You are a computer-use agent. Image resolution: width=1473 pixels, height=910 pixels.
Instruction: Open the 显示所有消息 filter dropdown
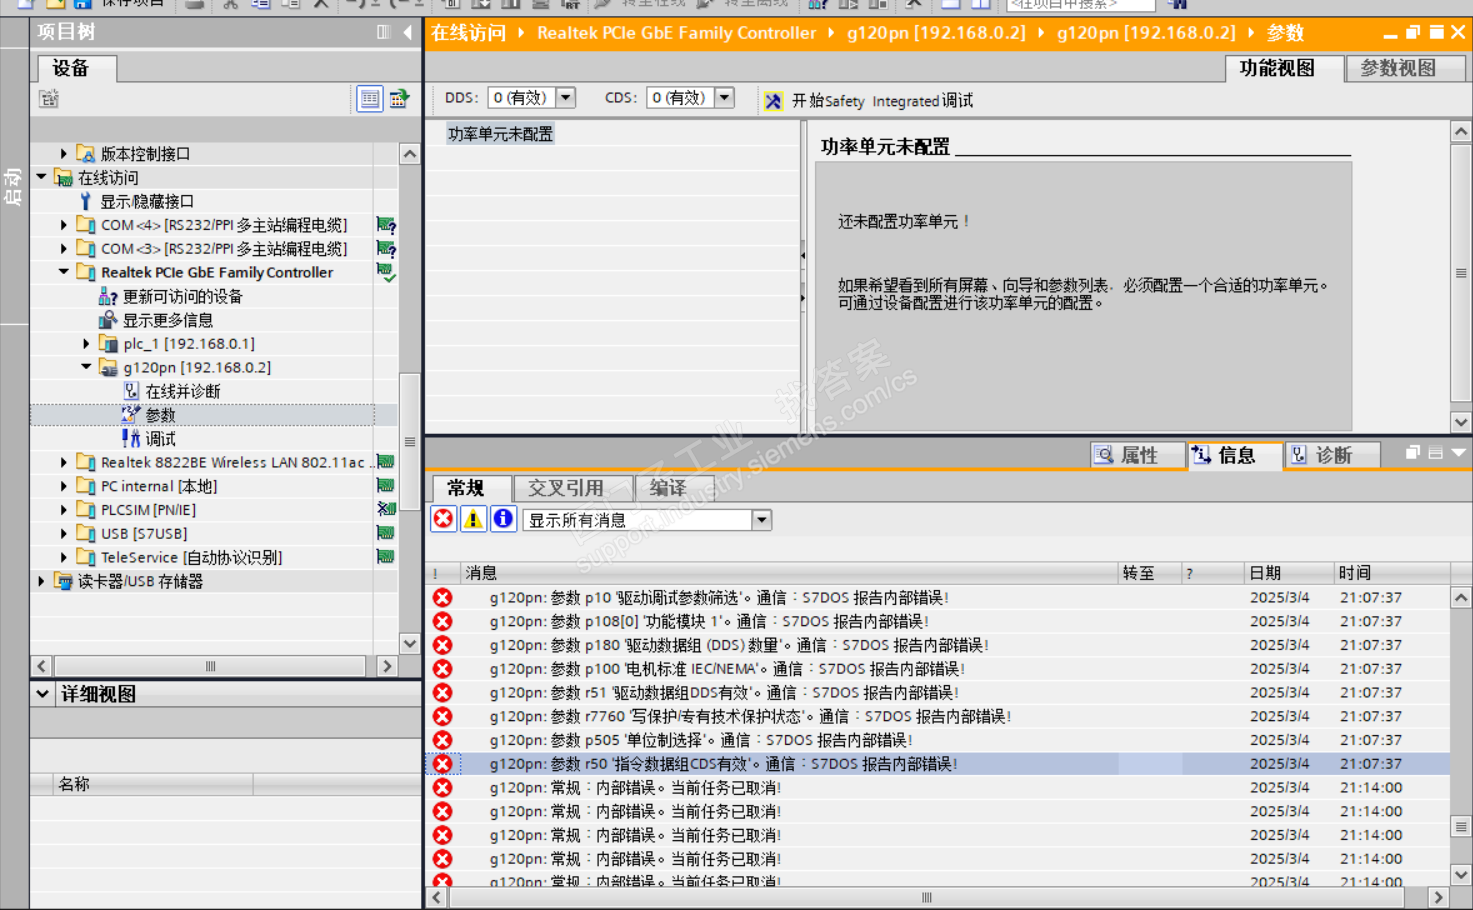click(x=762, y=520)
